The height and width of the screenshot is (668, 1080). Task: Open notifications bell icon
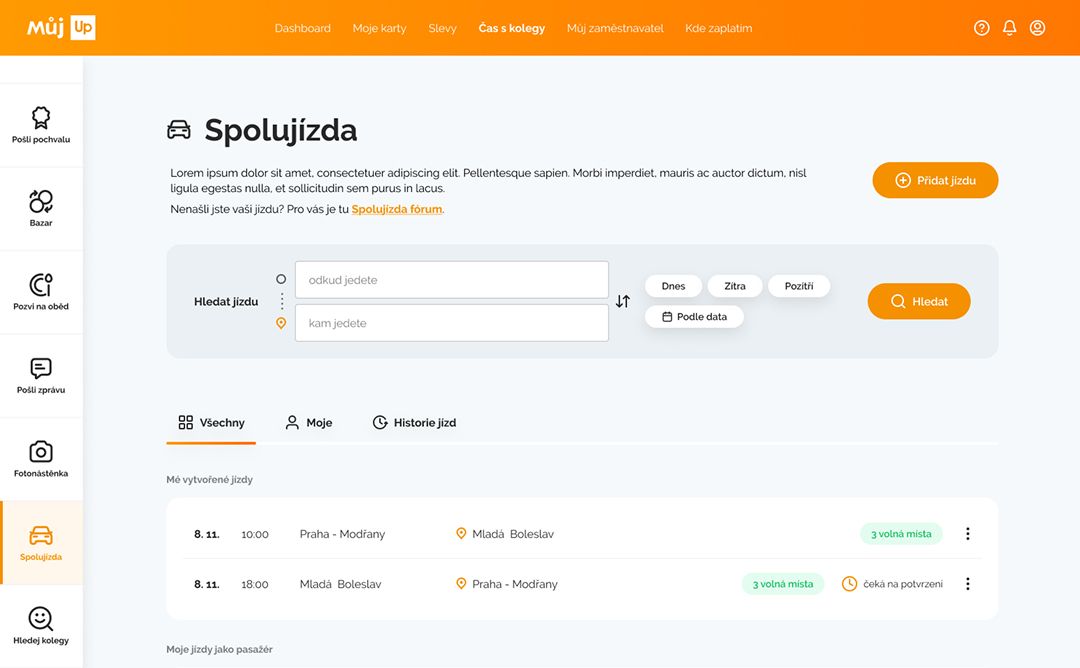[1009, 28]
